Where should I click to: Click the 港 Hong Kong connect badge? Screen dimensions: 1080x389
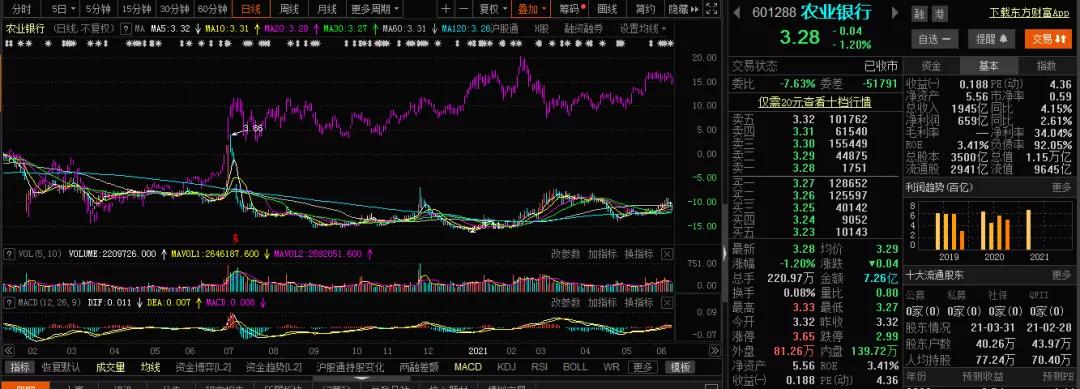tap(939, 13)
